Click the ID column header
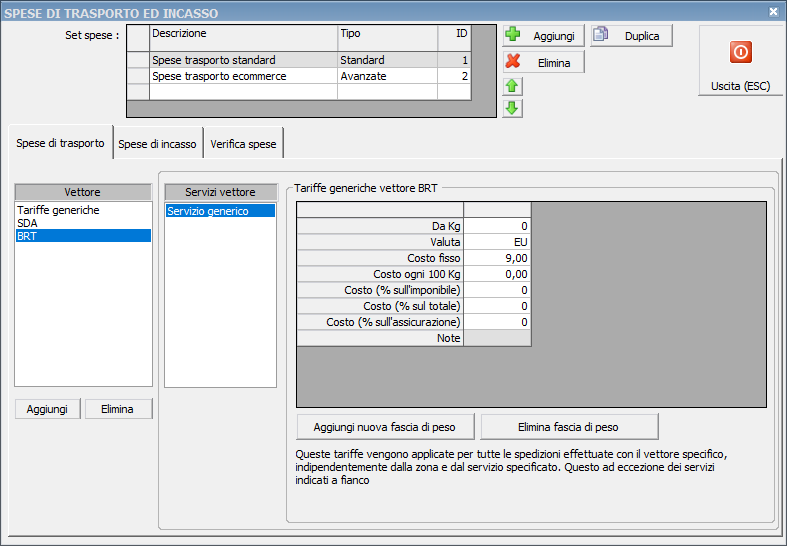The height and width of the screenshot is (546, 787). coord(454,38)
